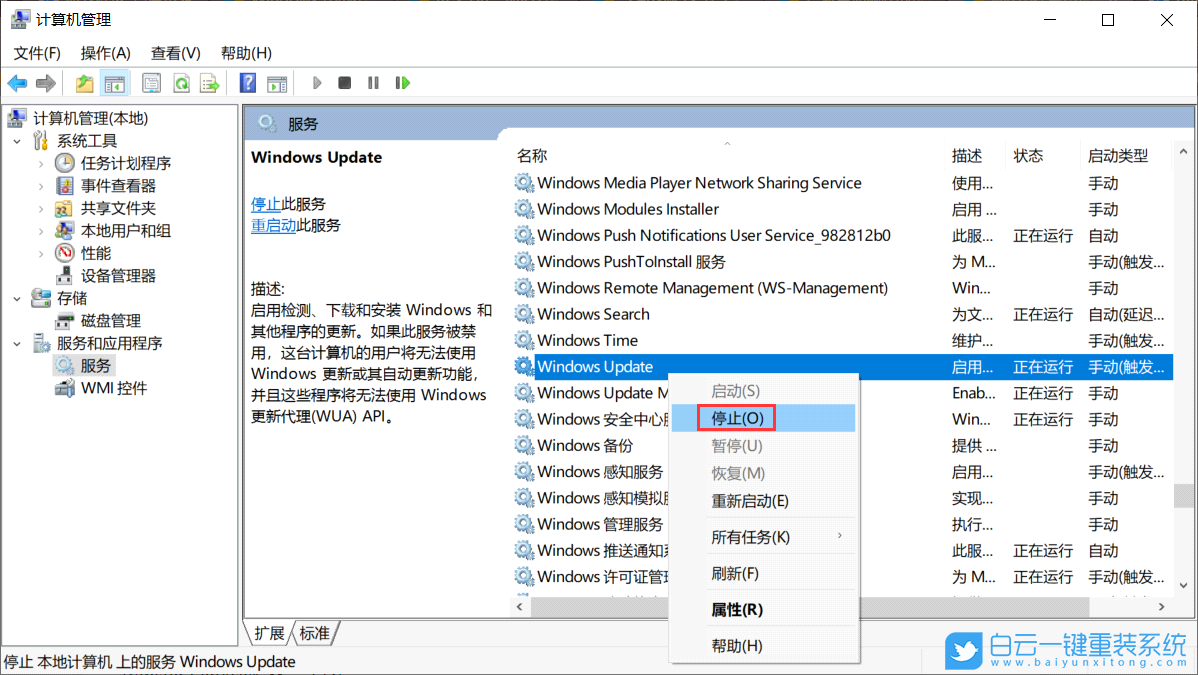Click the Pause service toolbar icon

[x=372, y=83]
